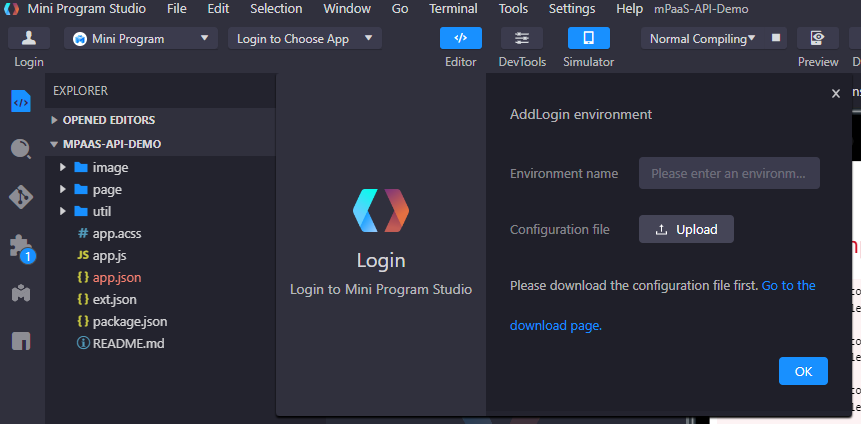Screen dimensions: 861x424
Task: Open the Terminal menu
Action: (454, 9)
